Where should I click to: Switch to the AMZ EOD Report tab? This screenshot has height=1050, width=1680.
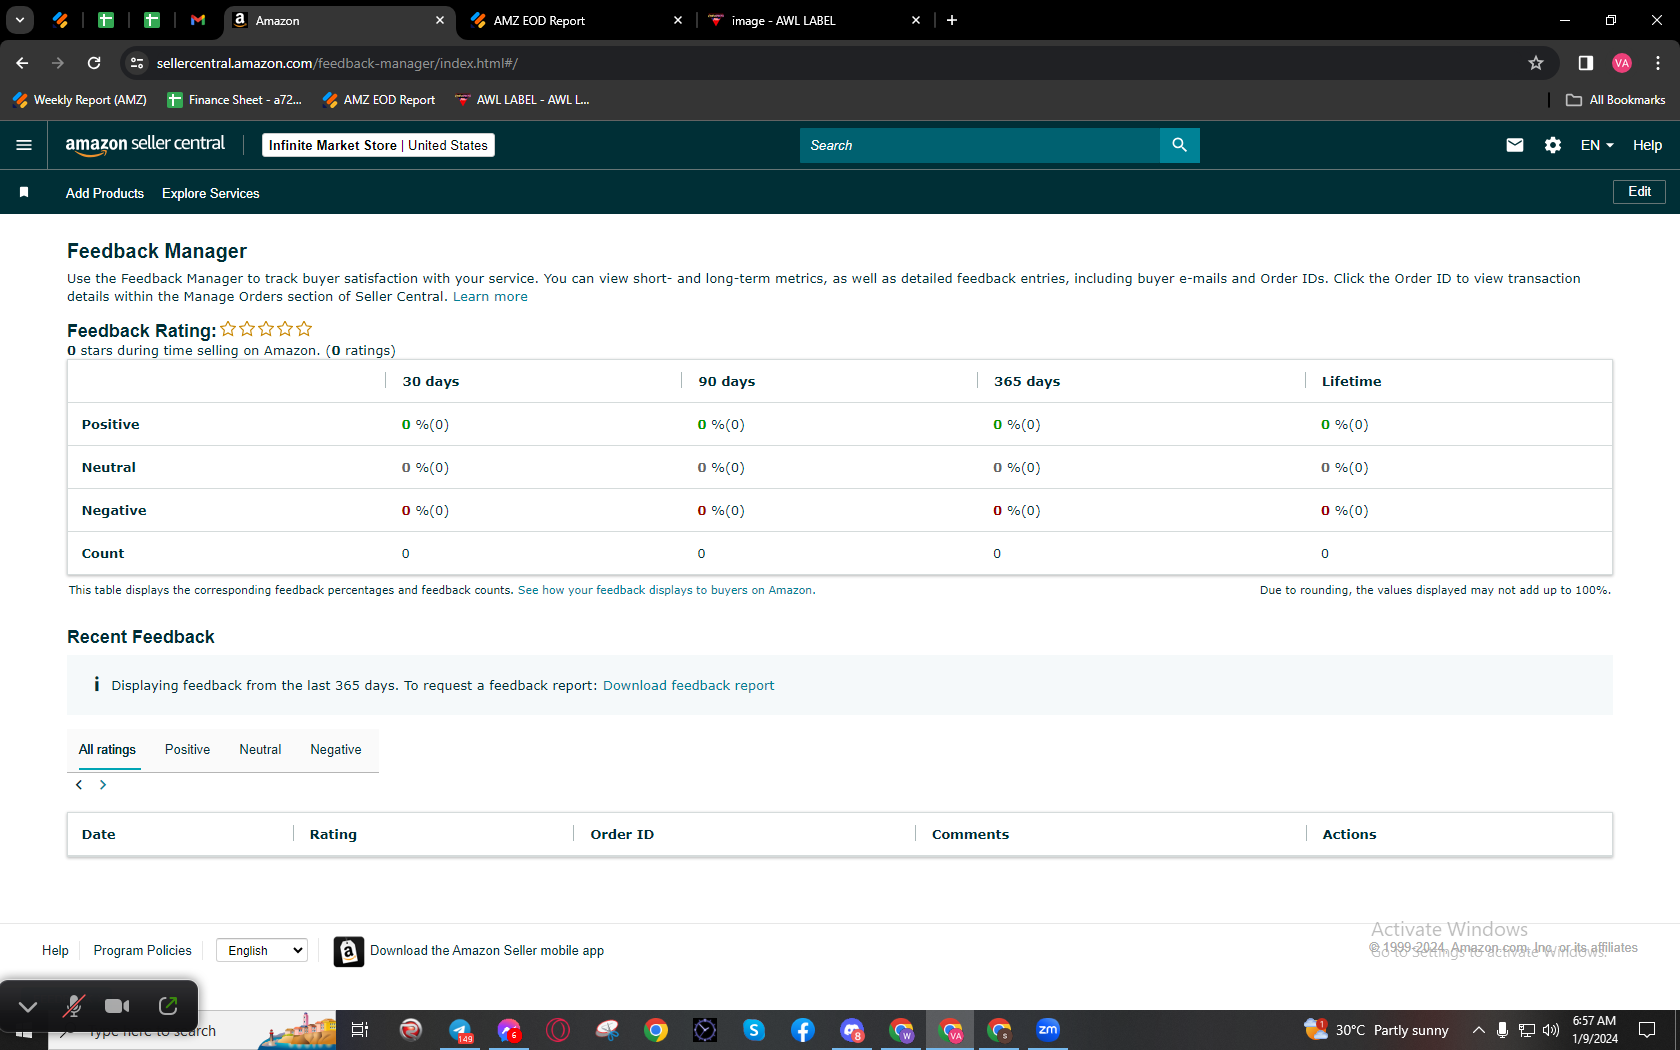pos(577,20)
